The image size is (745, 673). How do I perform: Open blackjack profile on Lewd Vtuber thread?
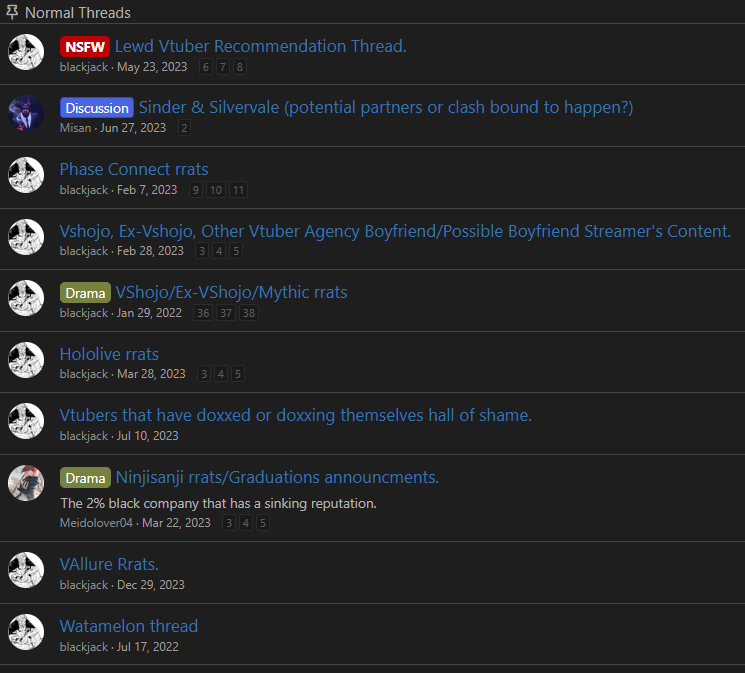pyautogui.click(x=84, y=67)
